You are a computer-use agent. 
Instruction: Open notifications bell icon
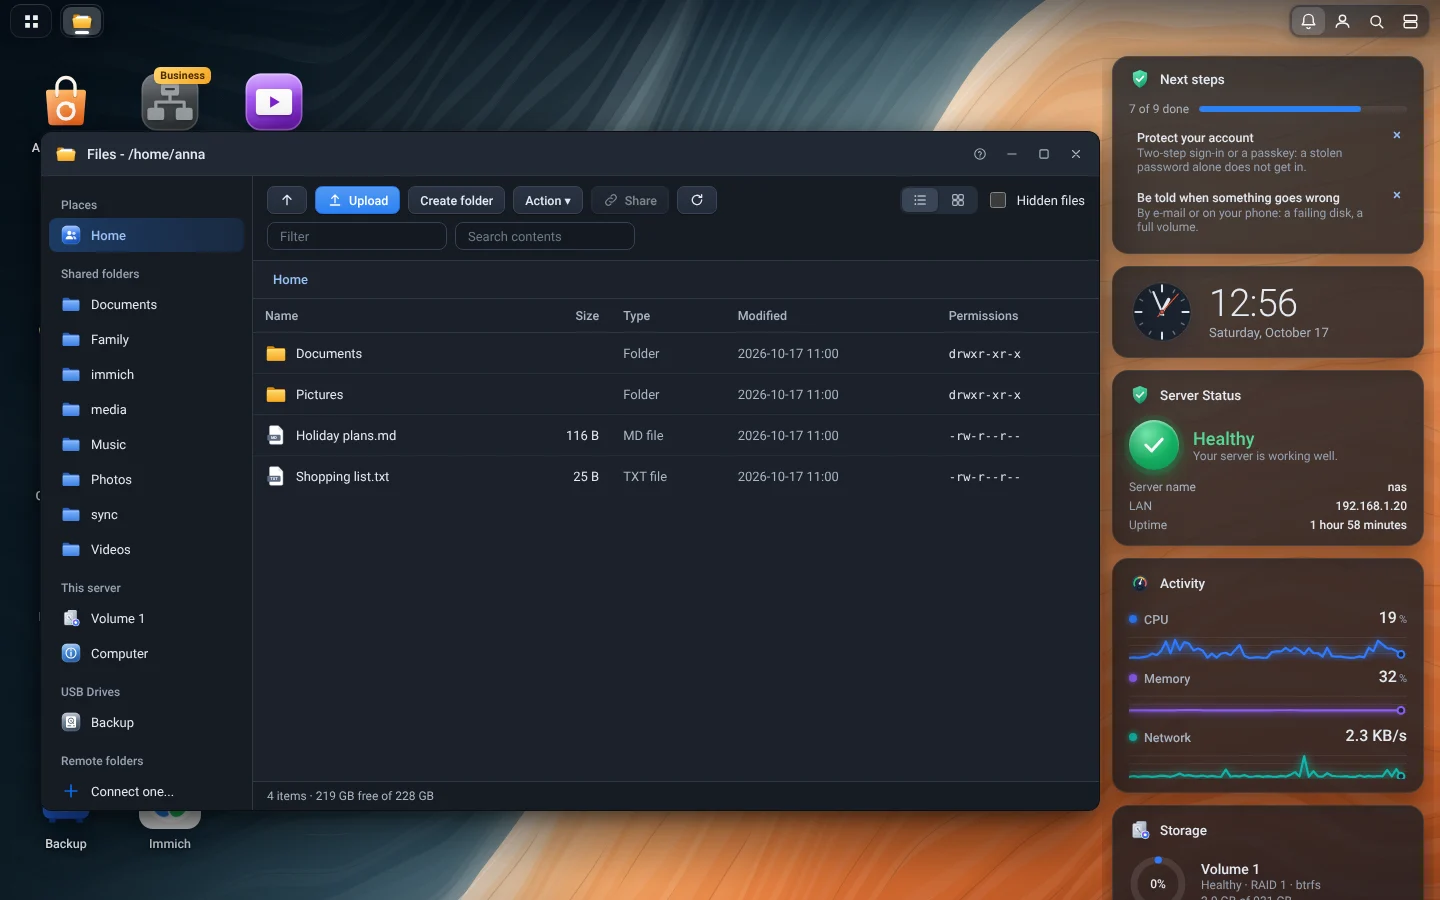click(x=1308, y=21)
